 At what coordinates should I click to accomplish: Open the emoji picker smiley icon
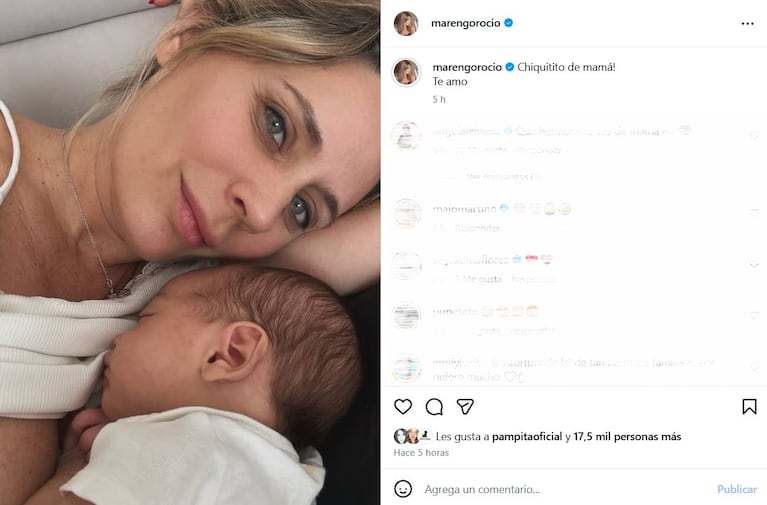point(403,489)
